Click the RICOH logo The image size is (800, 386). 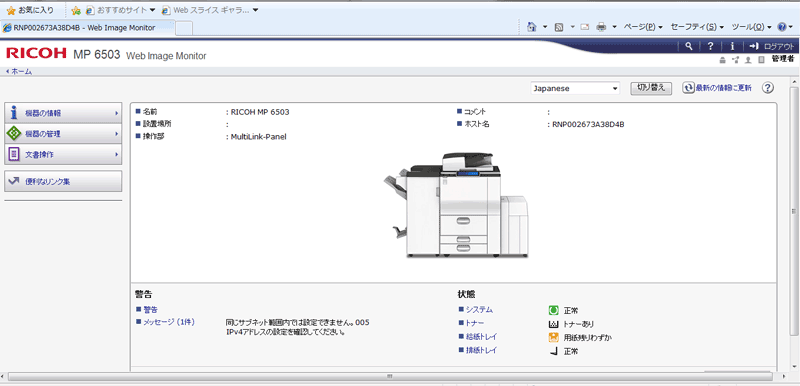click(x=36, y=53)
